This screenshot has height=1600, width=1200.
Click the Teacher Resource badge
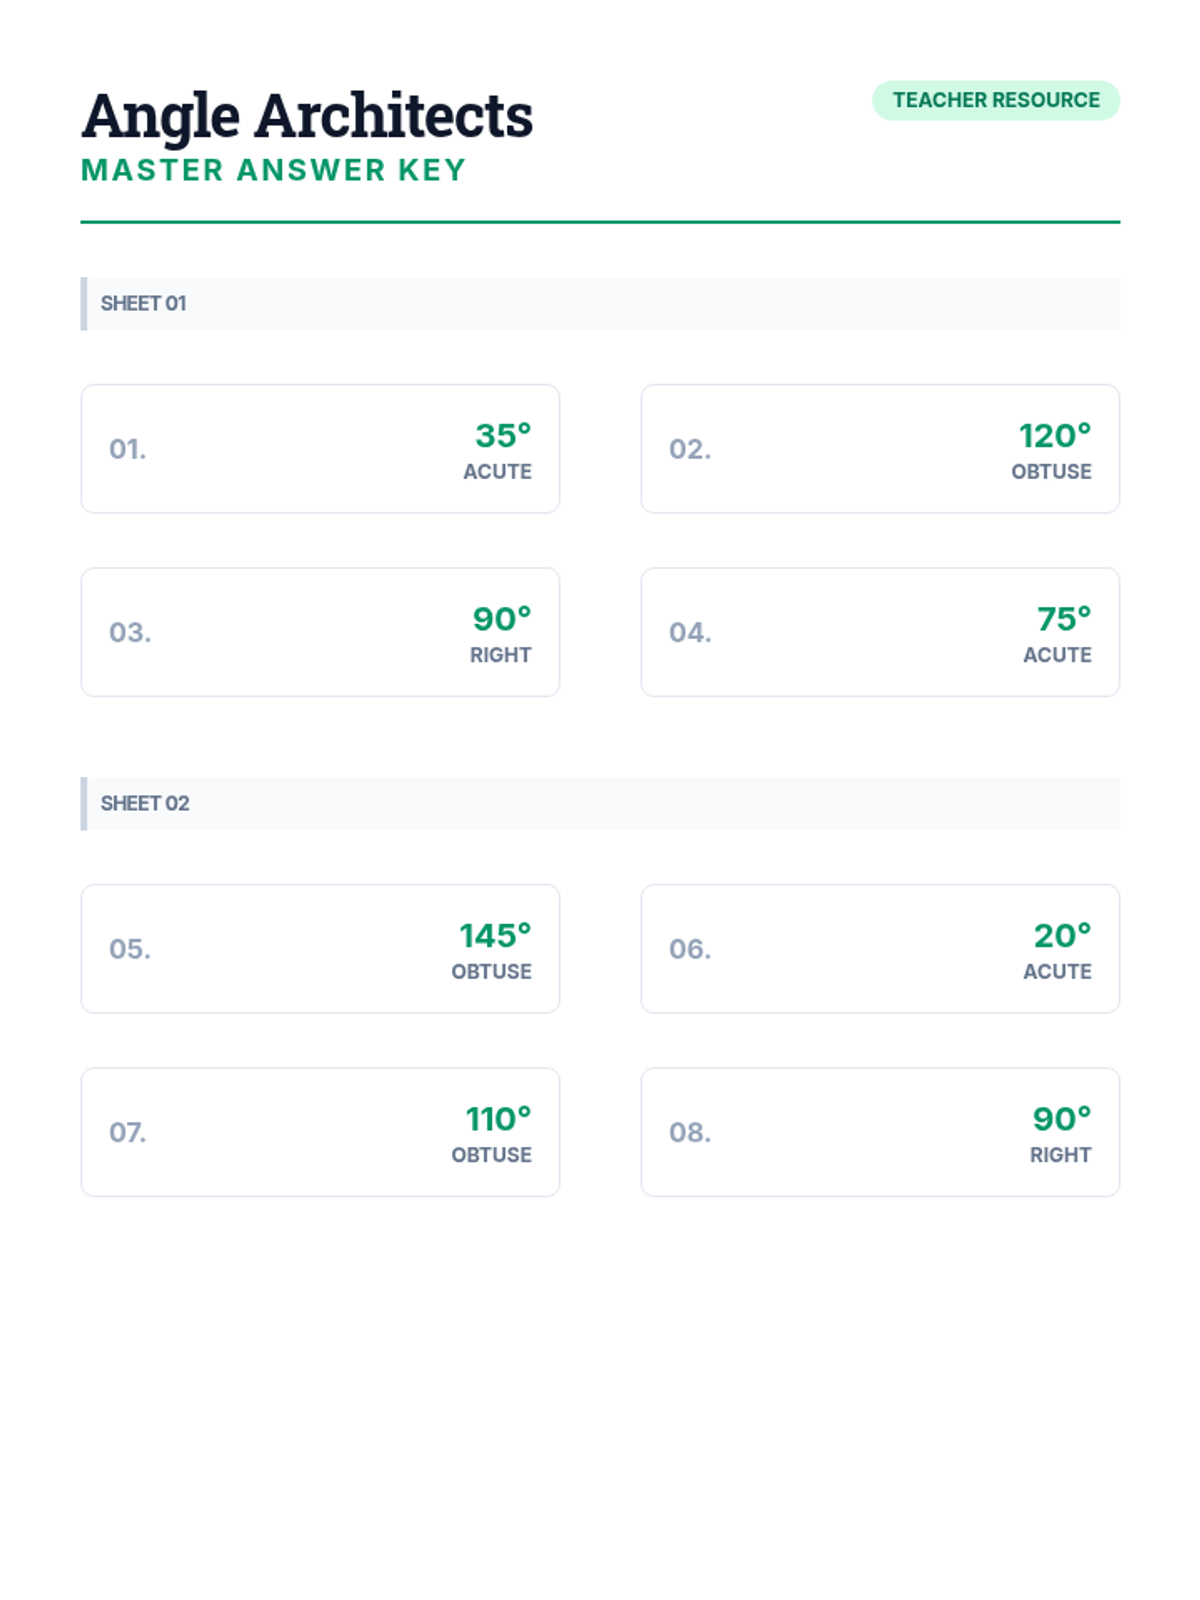996,100
